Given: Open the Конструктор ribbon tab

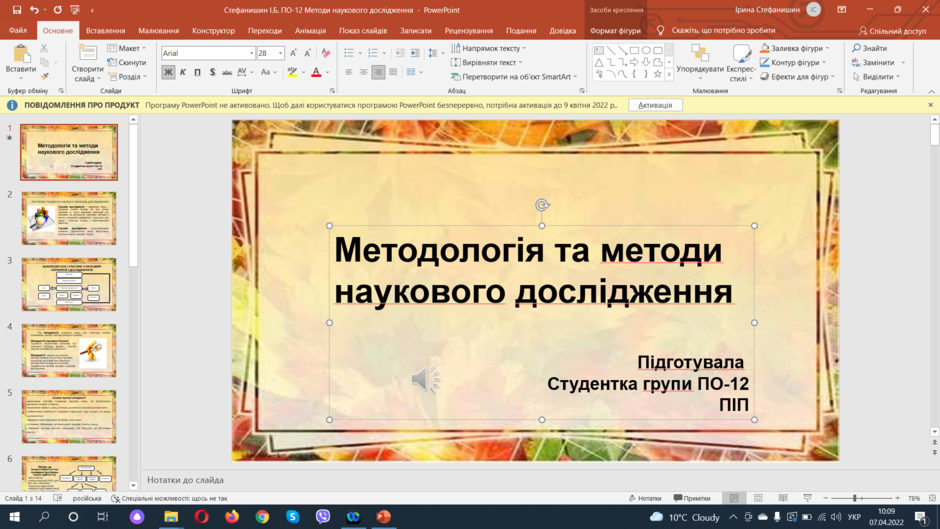Looking at the screenshot, I should 213,31.
